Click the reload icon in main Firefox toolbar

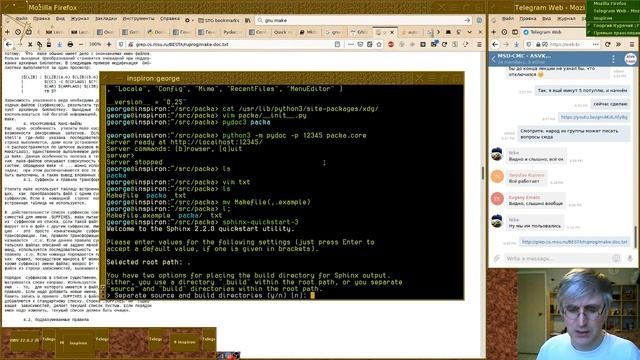click(x=444, y=44)
